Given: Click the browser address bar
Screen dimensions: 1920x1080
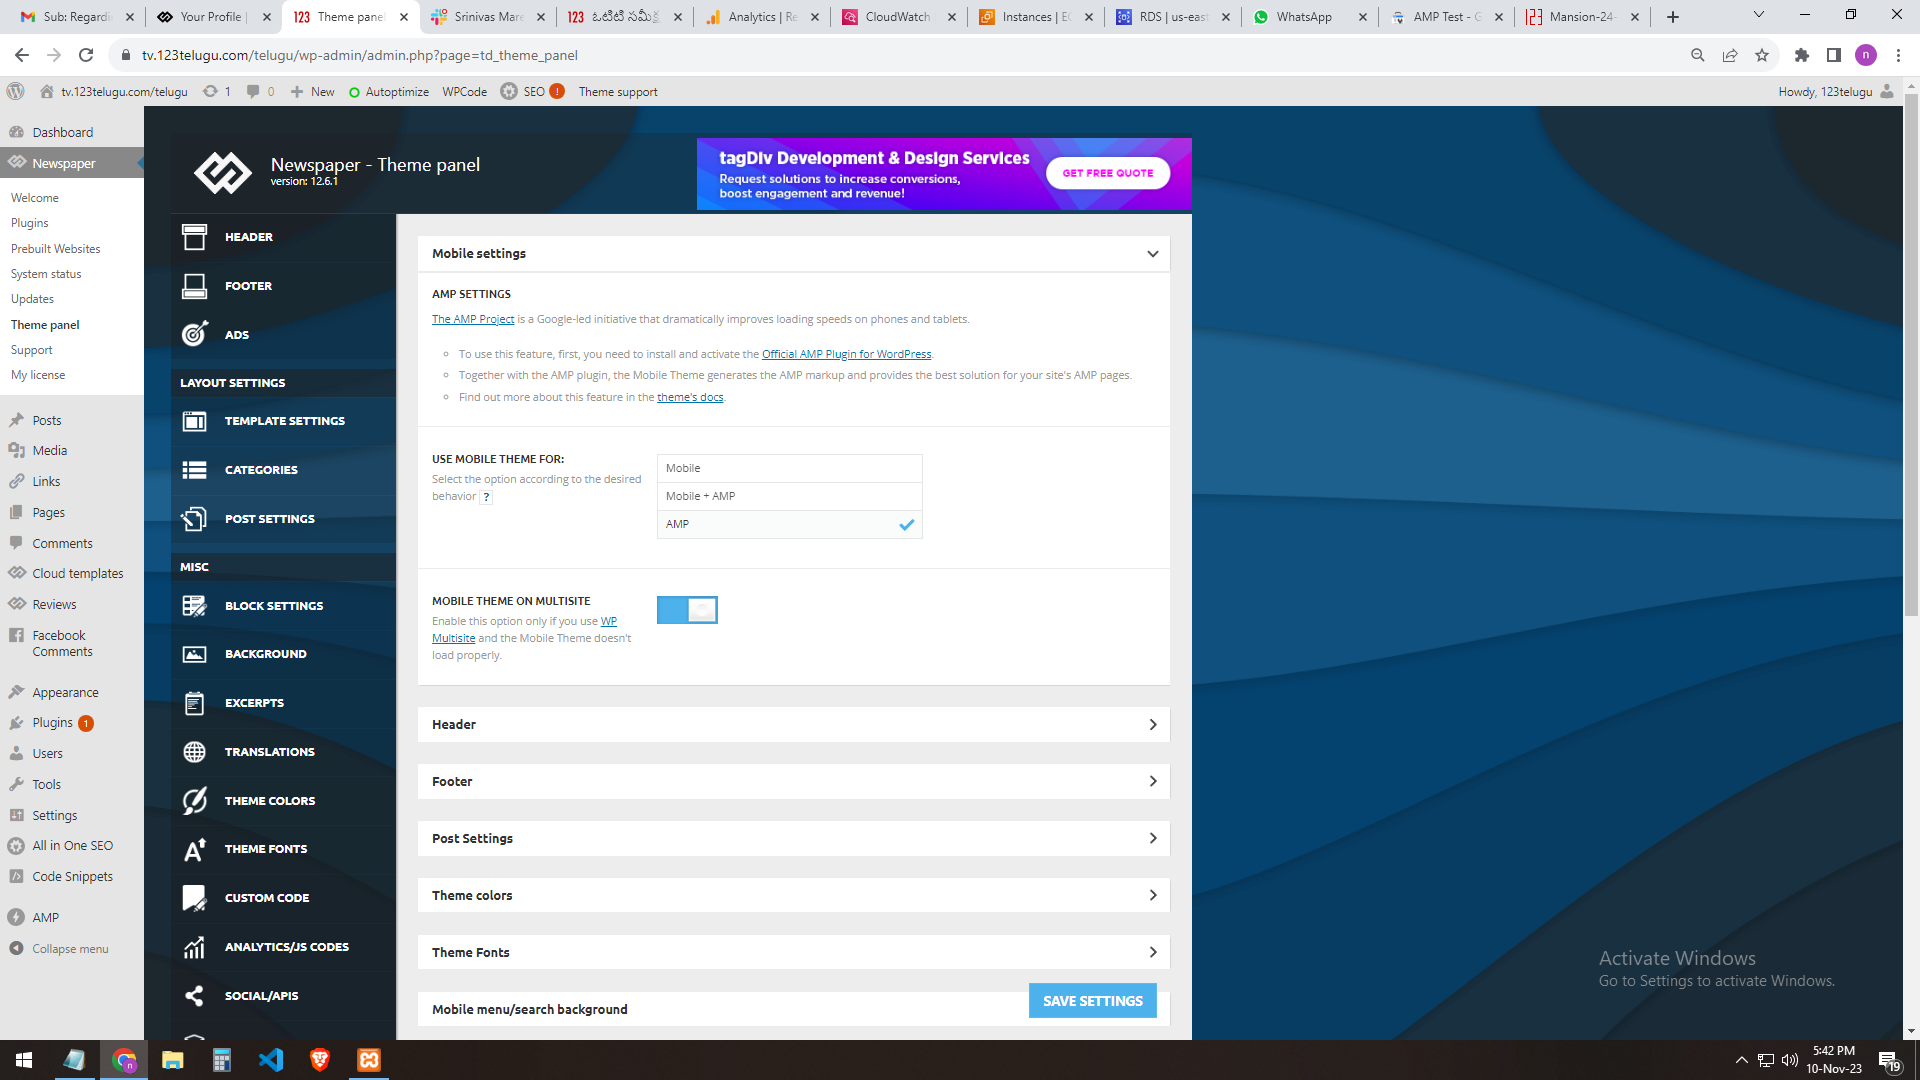Looking at the screenshot, I should (900, 55).
